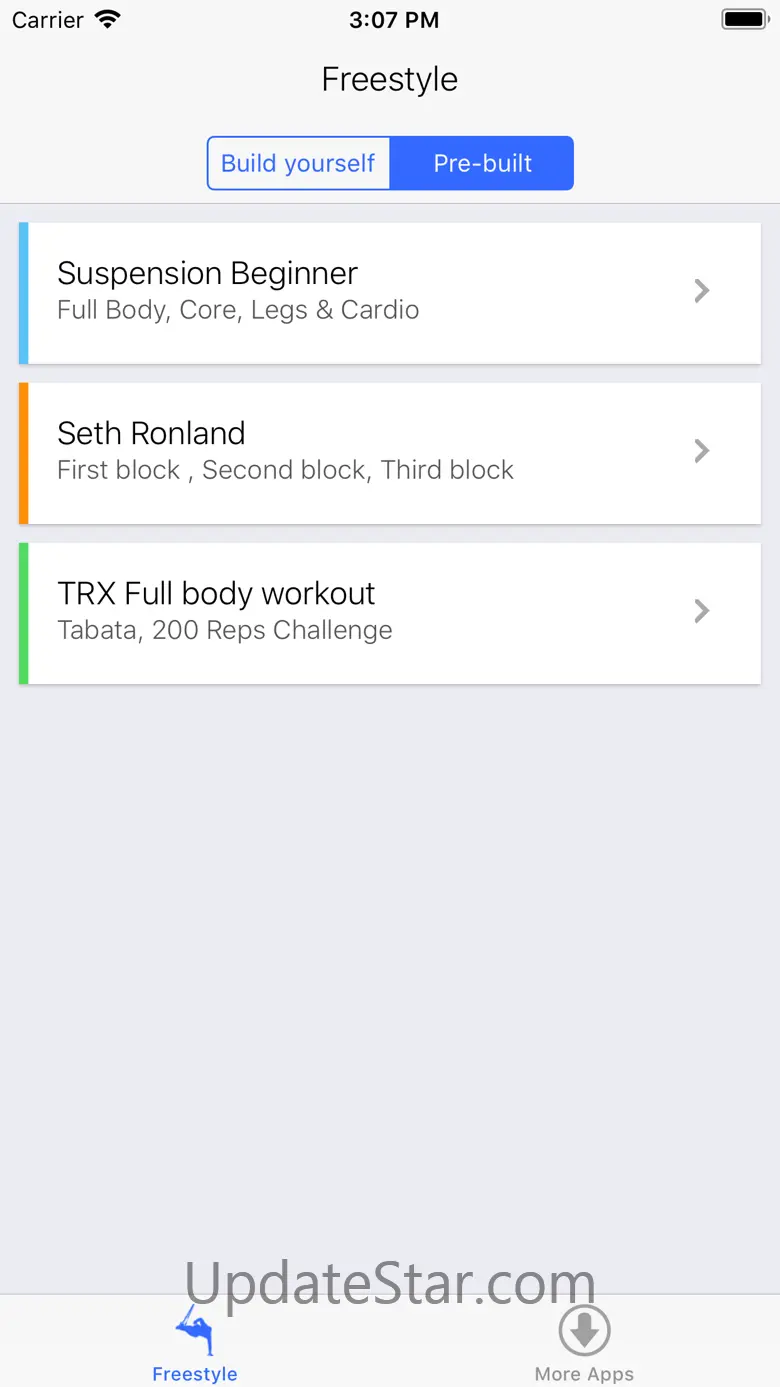Open the Suspension Beginner workout title

tap(207, 273)
